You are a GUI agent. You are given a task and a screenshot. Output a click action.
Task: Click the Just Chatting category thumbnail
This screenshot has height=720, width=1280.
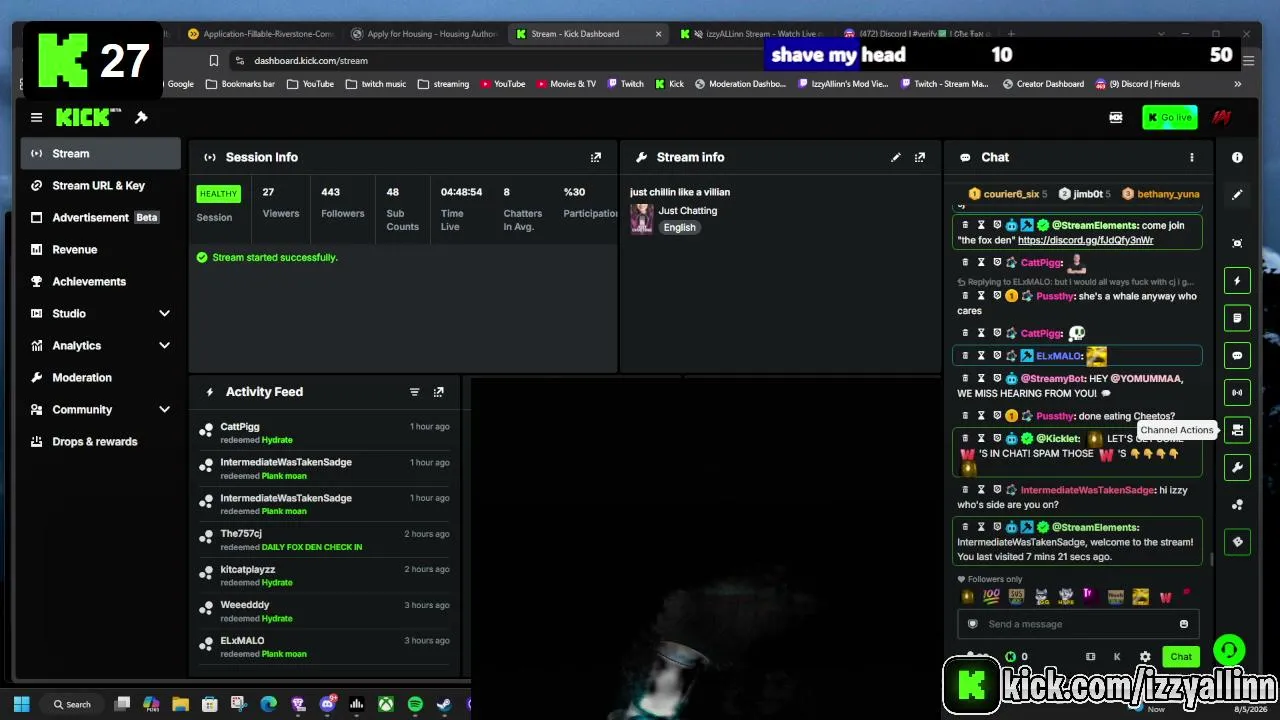click(x=641, y=219)
